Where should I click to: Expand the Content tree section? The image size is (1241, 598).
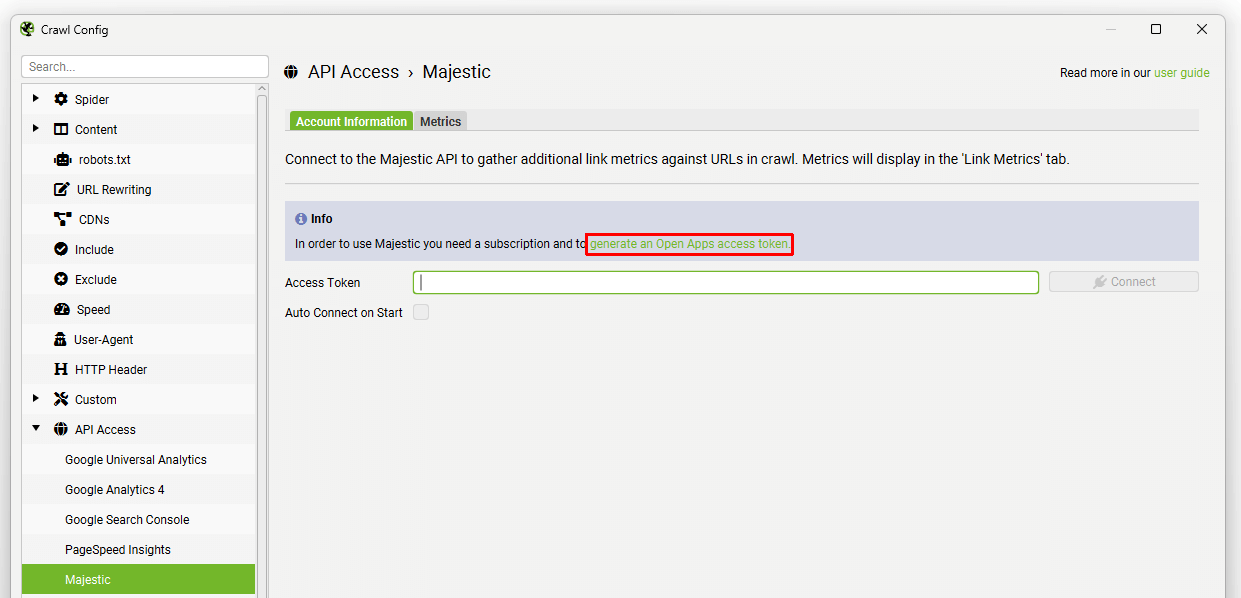coord(36,129)
